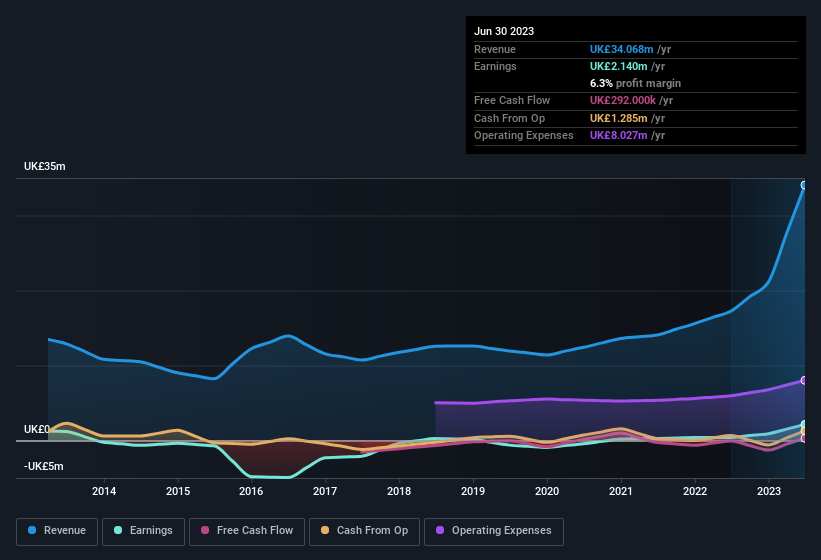The height and width of the screenshot is (560, 821).
Task: Toggle the Cash From Op legend button
Action: tap(364, 531)
